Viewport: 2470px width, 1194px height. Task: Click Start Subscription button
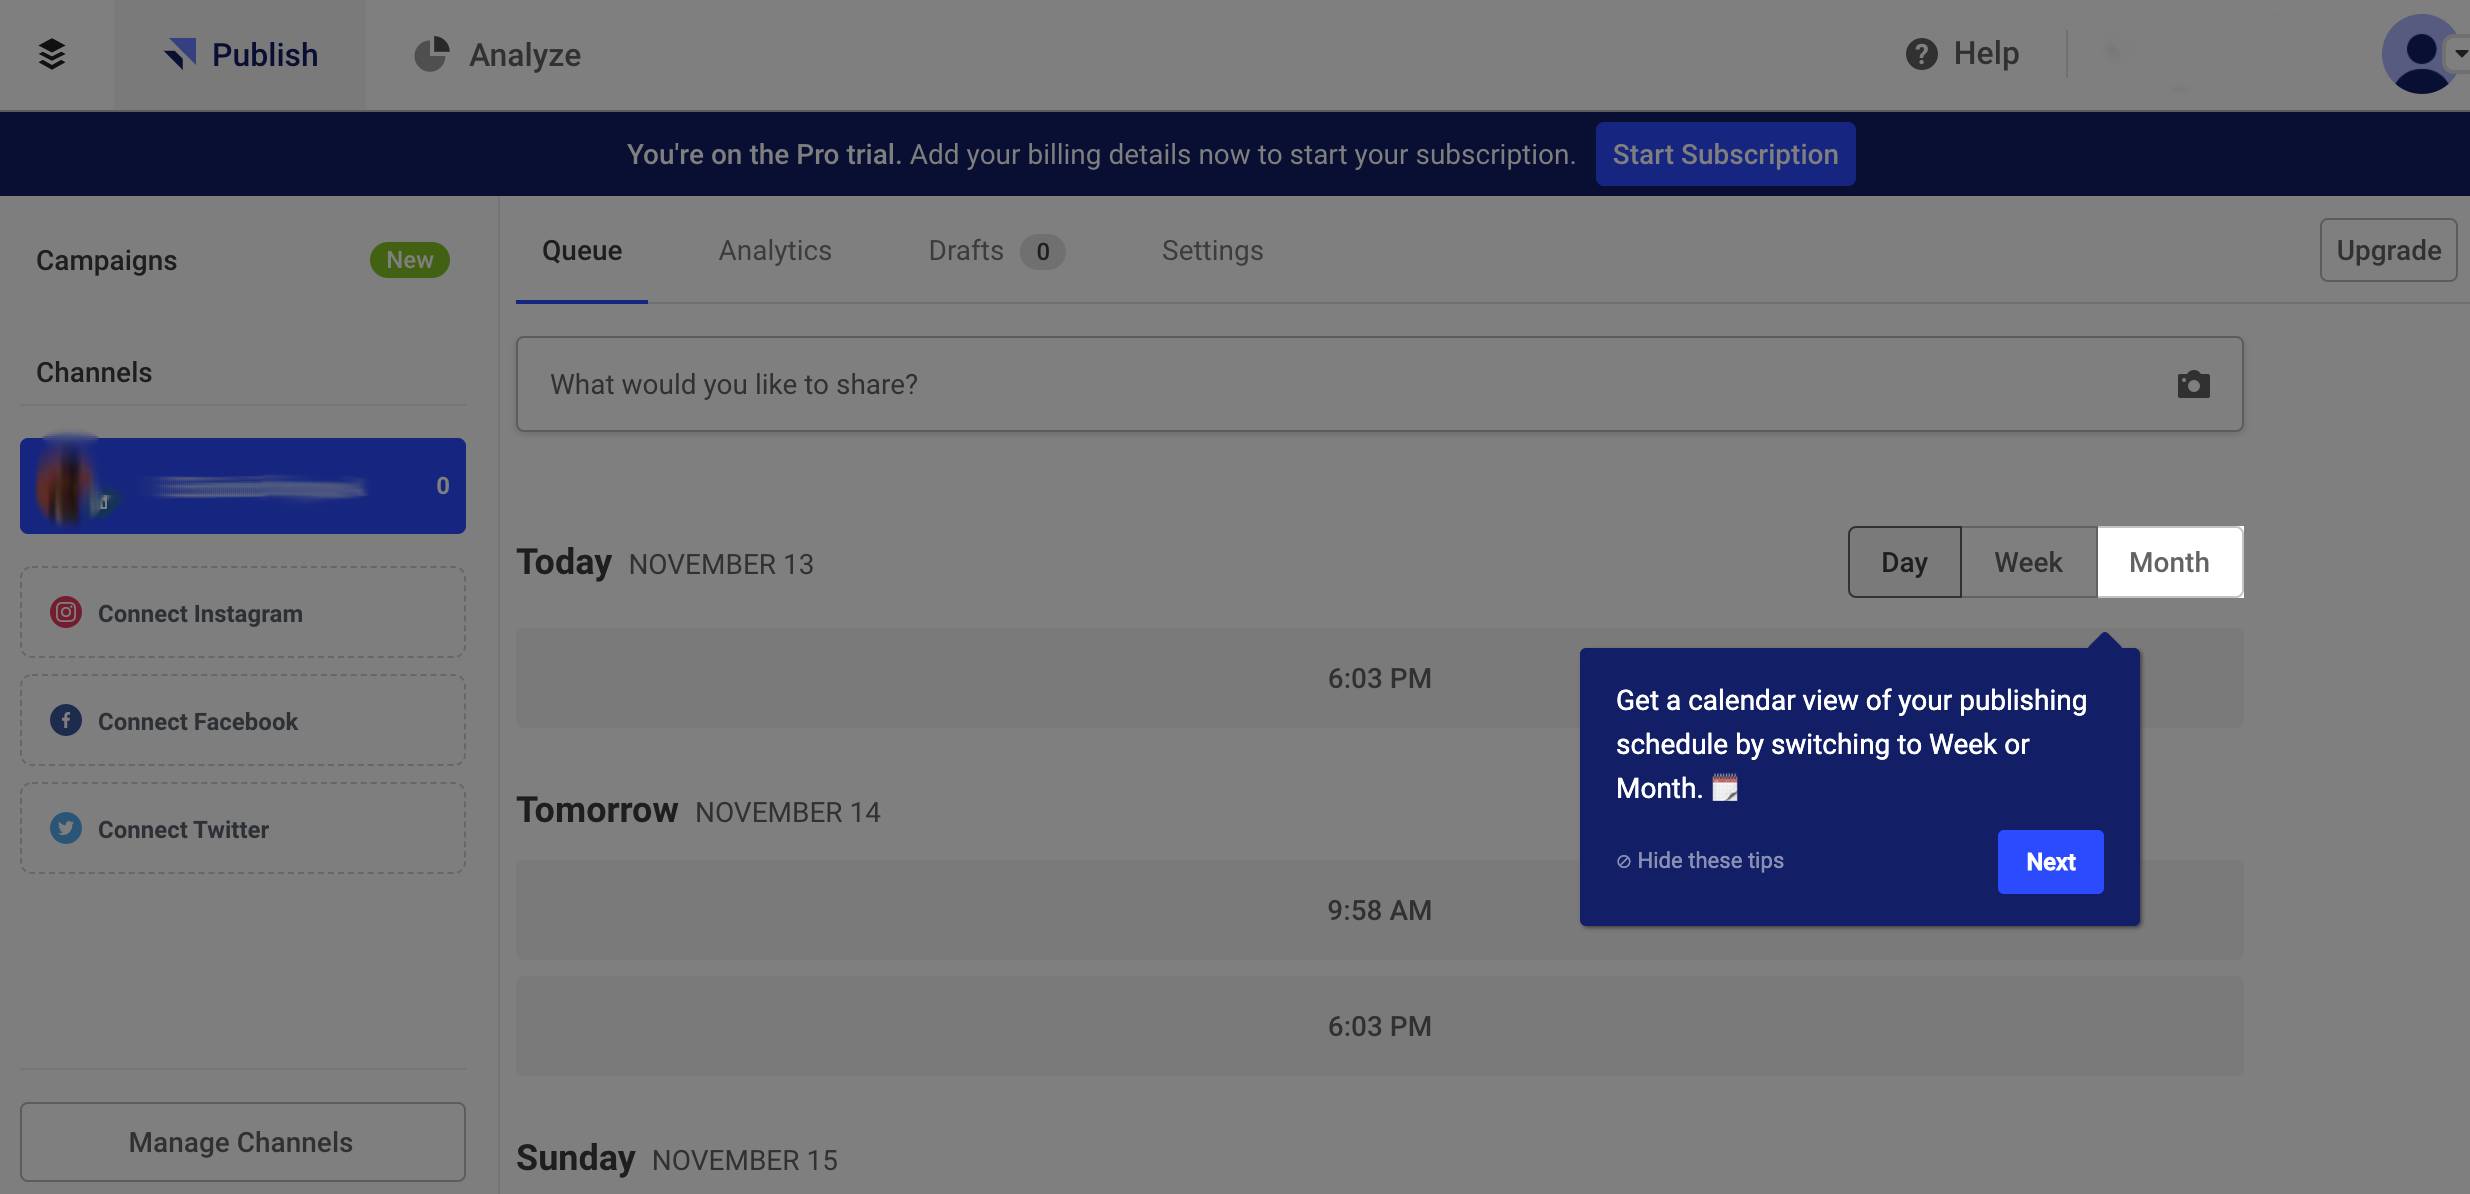1725,154
